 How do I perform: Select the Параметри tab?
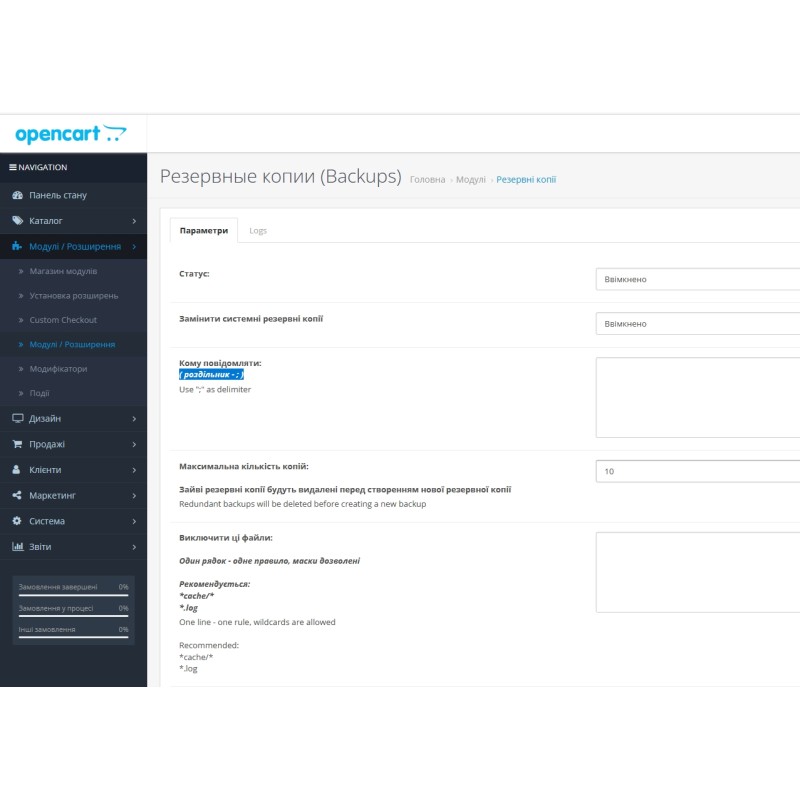click(x=204, y=231)
